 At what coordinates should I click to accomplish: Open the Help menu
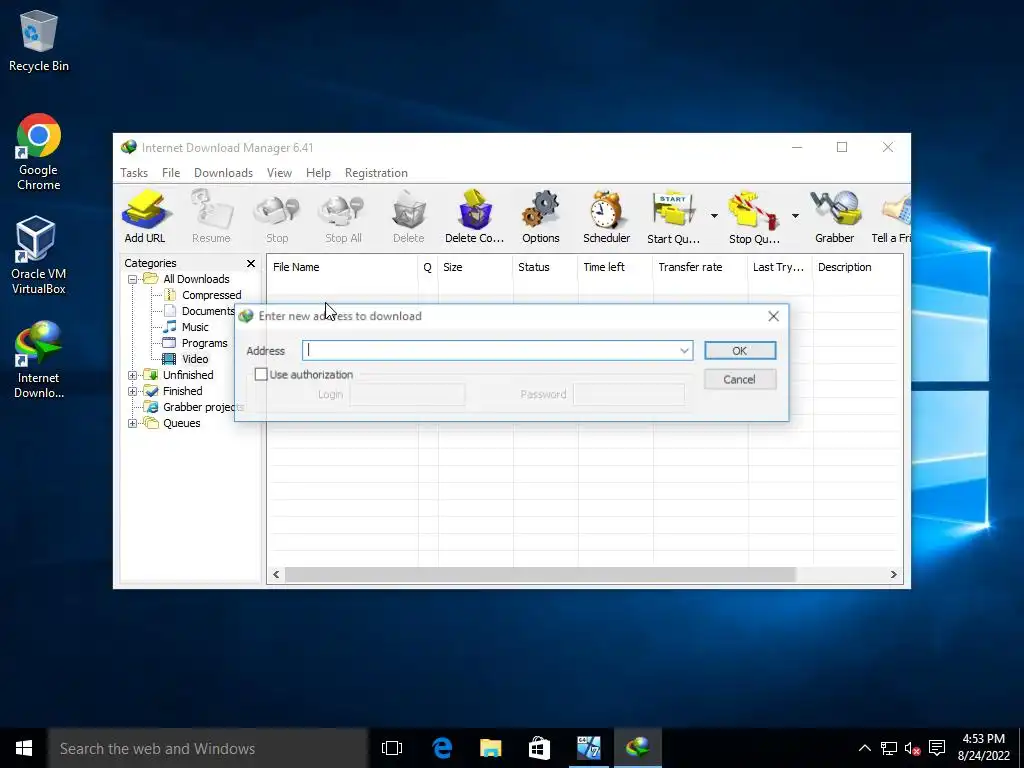point(318,173)
